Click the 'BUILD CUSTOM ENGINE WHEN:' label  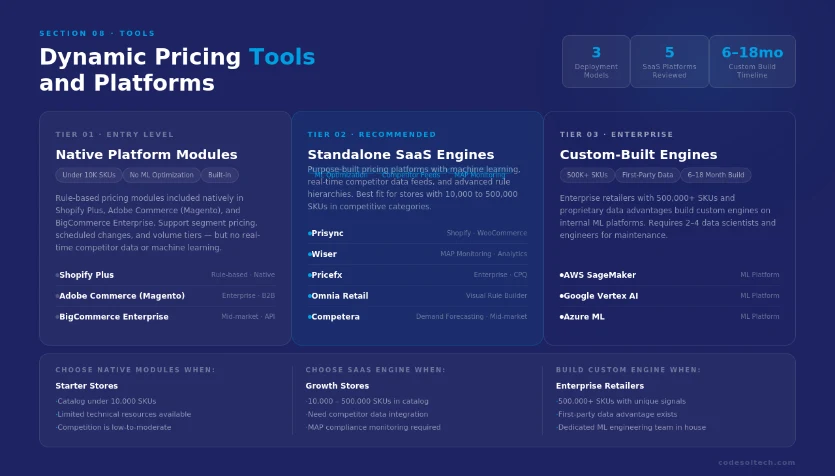(x=628, y=370)
